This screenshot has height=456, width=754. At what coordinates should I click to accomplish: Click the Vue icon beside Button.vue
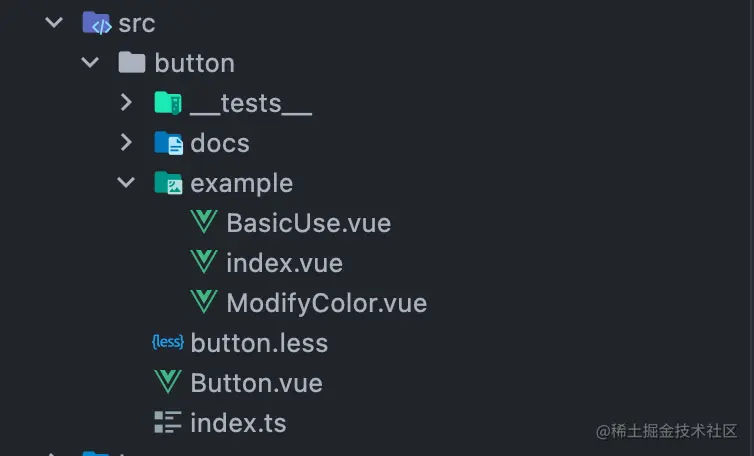tap(168, 382)
